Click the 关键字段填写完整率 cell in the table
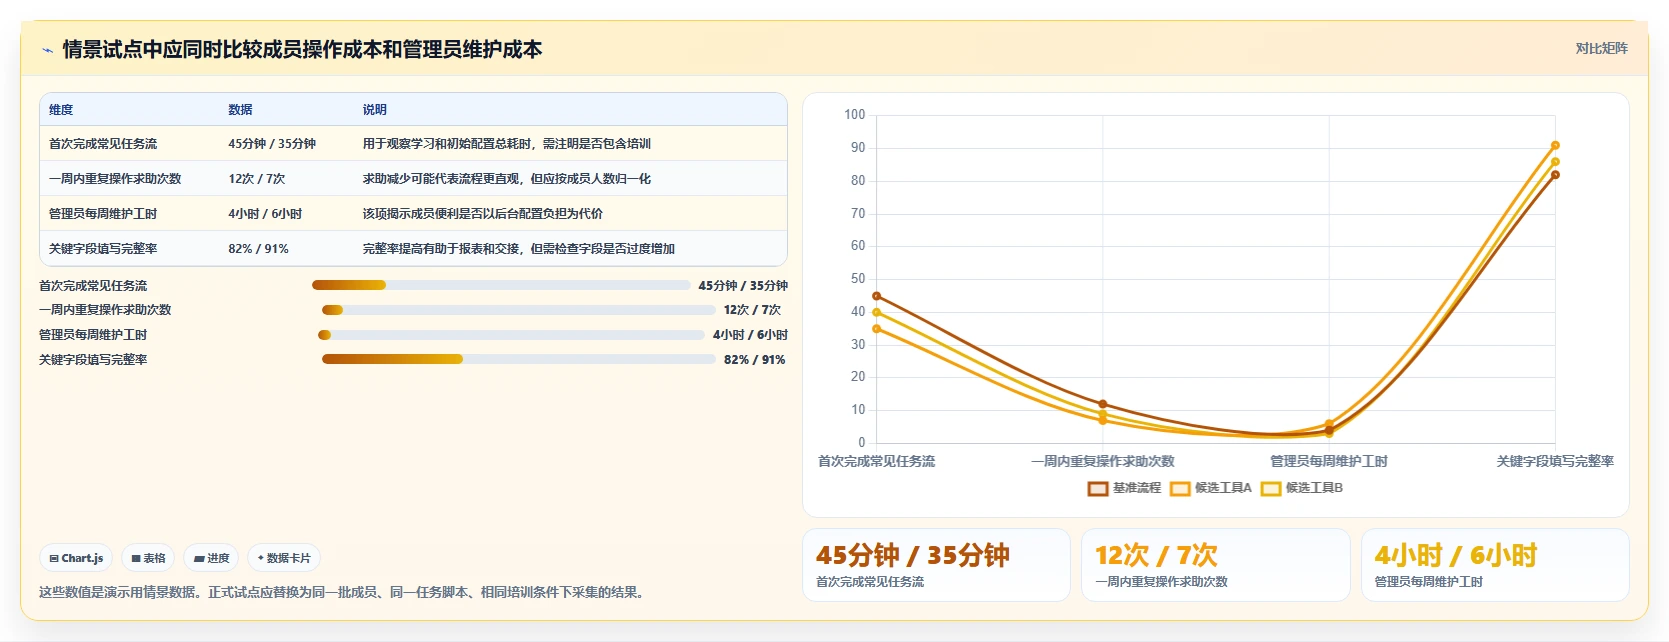 click(103, 249)
